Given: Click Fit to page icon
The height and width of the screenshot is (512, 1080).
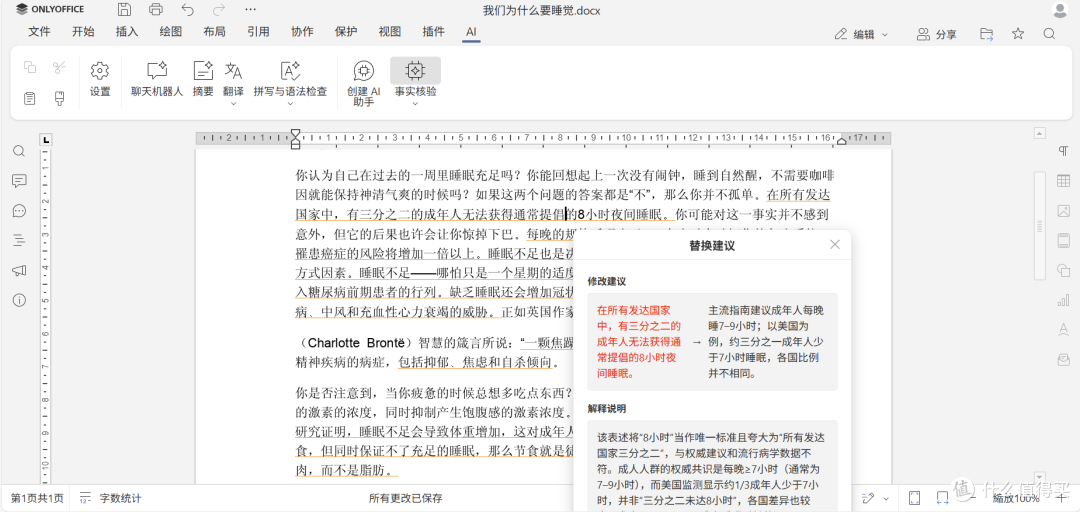Looking at the screenshot, I should (x=915, y=498).
